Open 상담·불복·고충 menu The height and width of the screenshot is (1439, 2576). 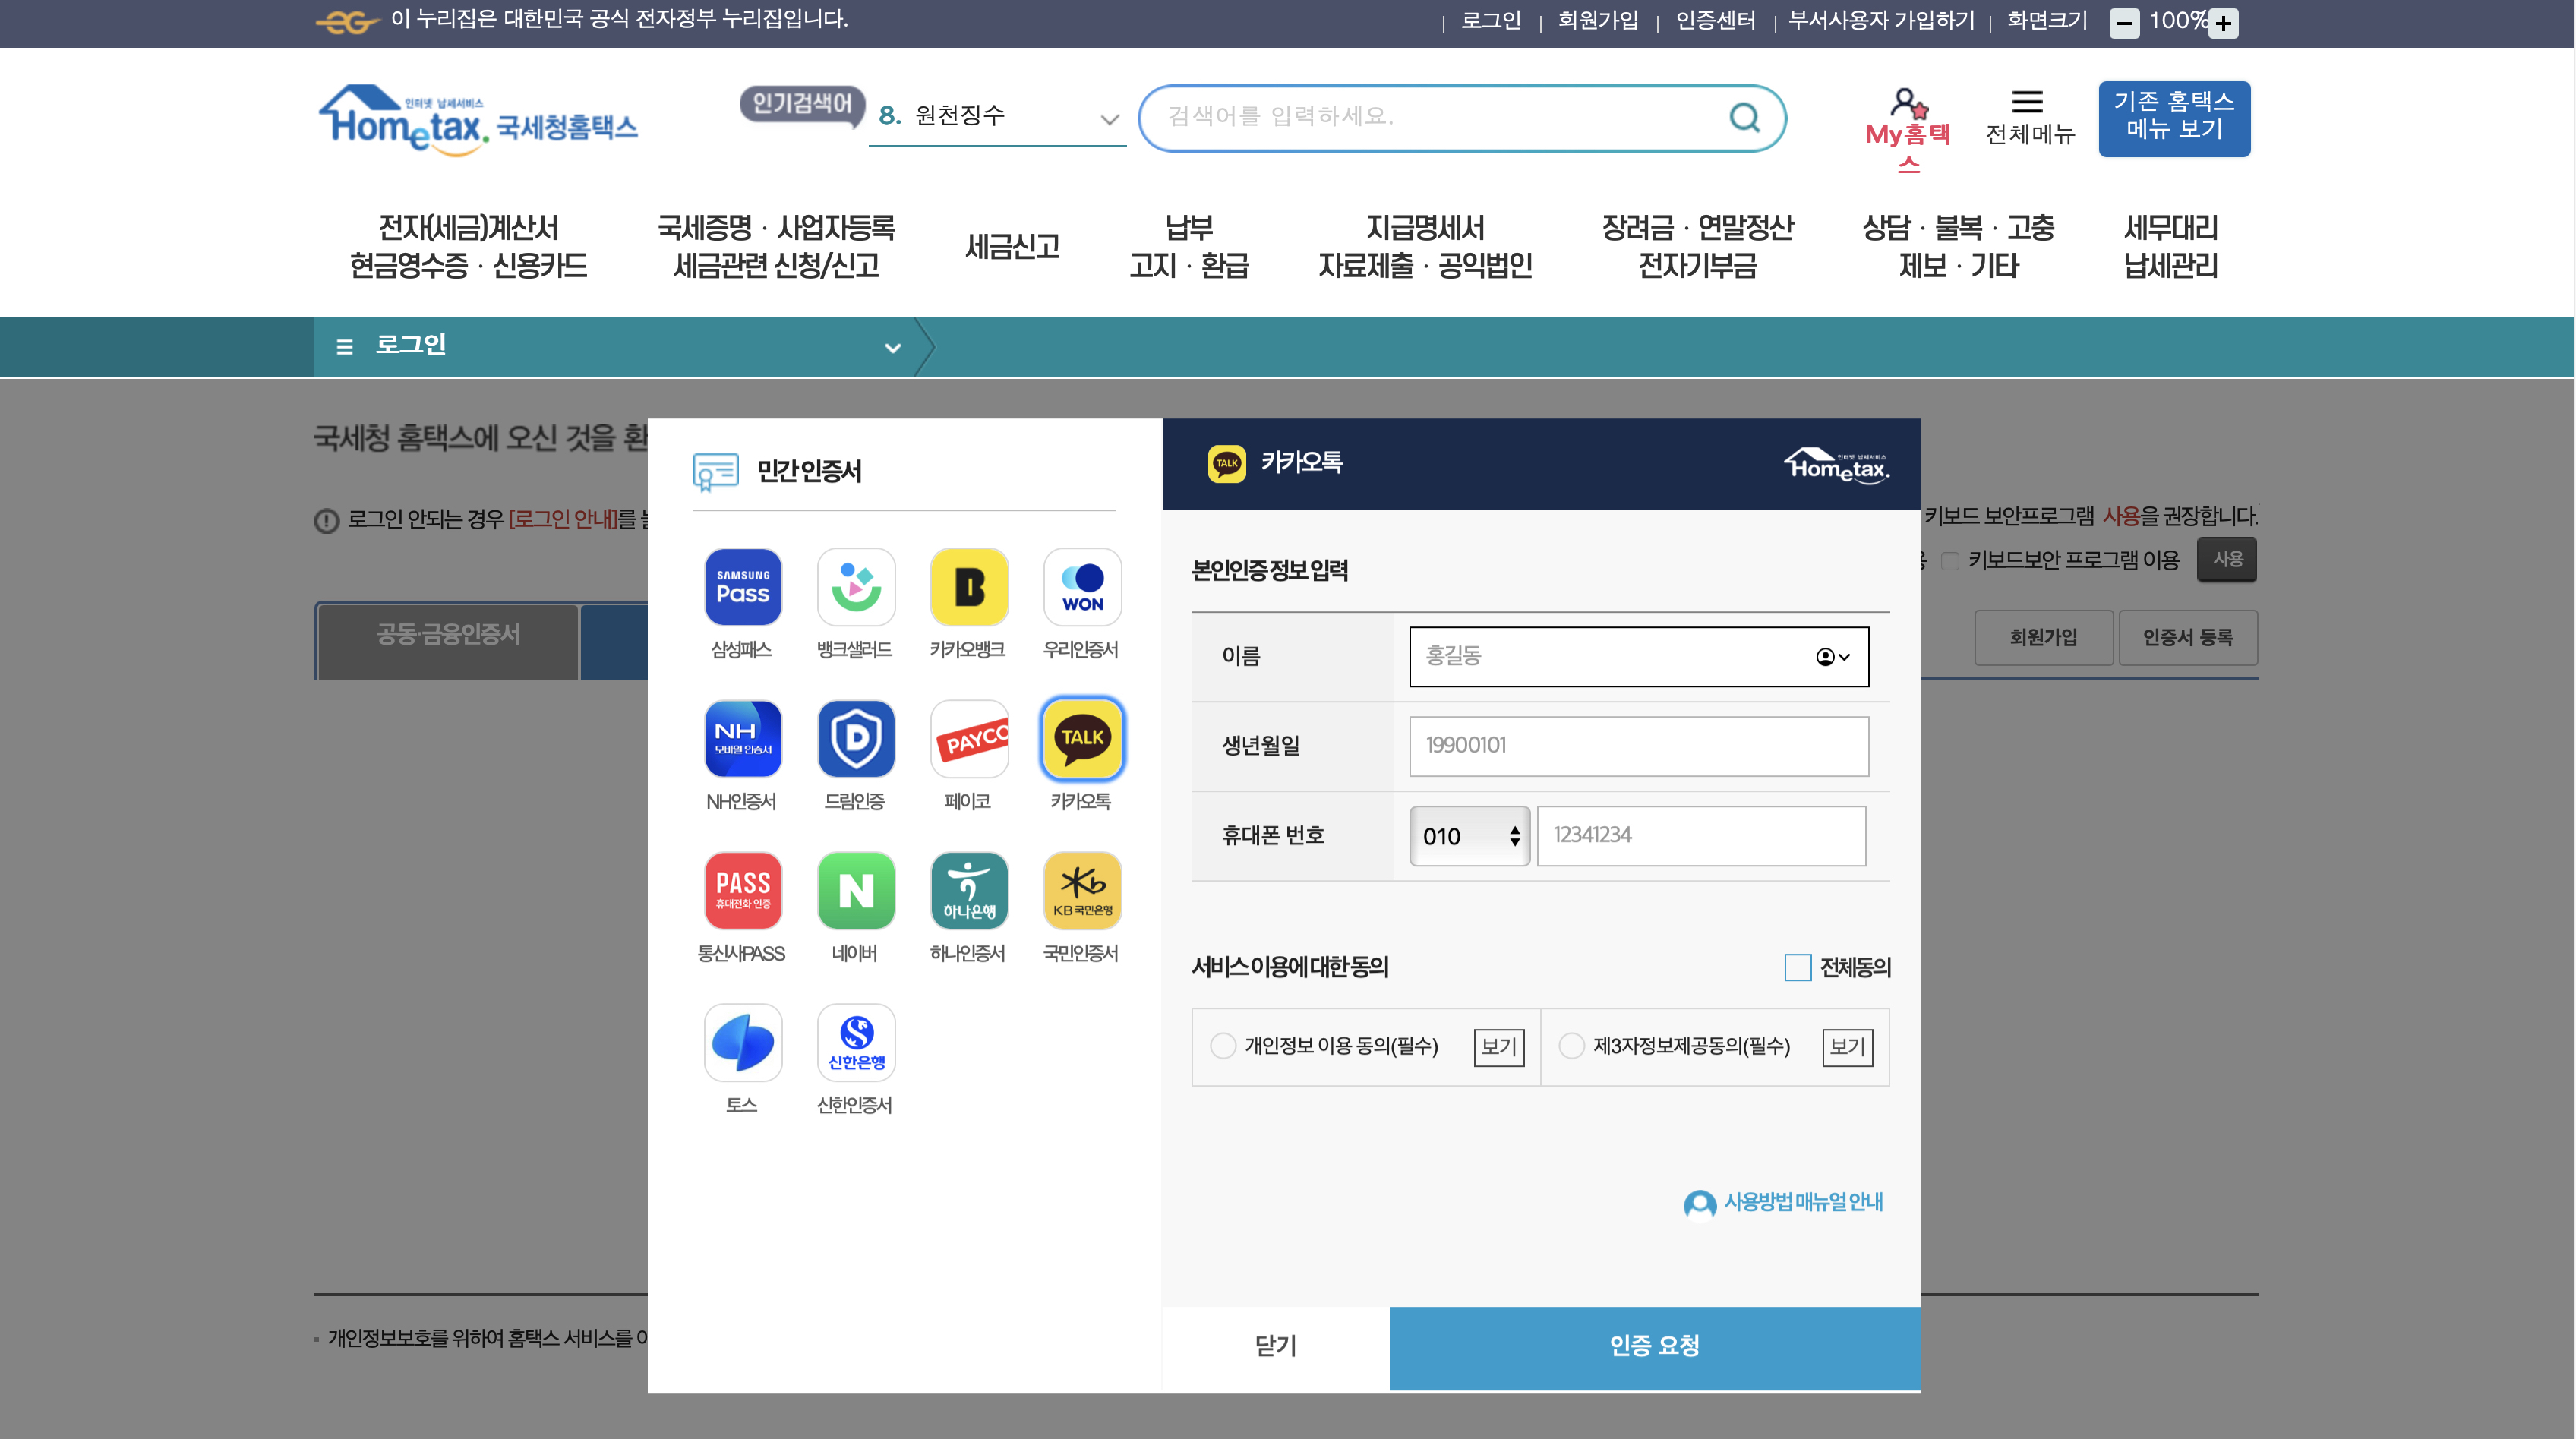(x=1957, y=246)
